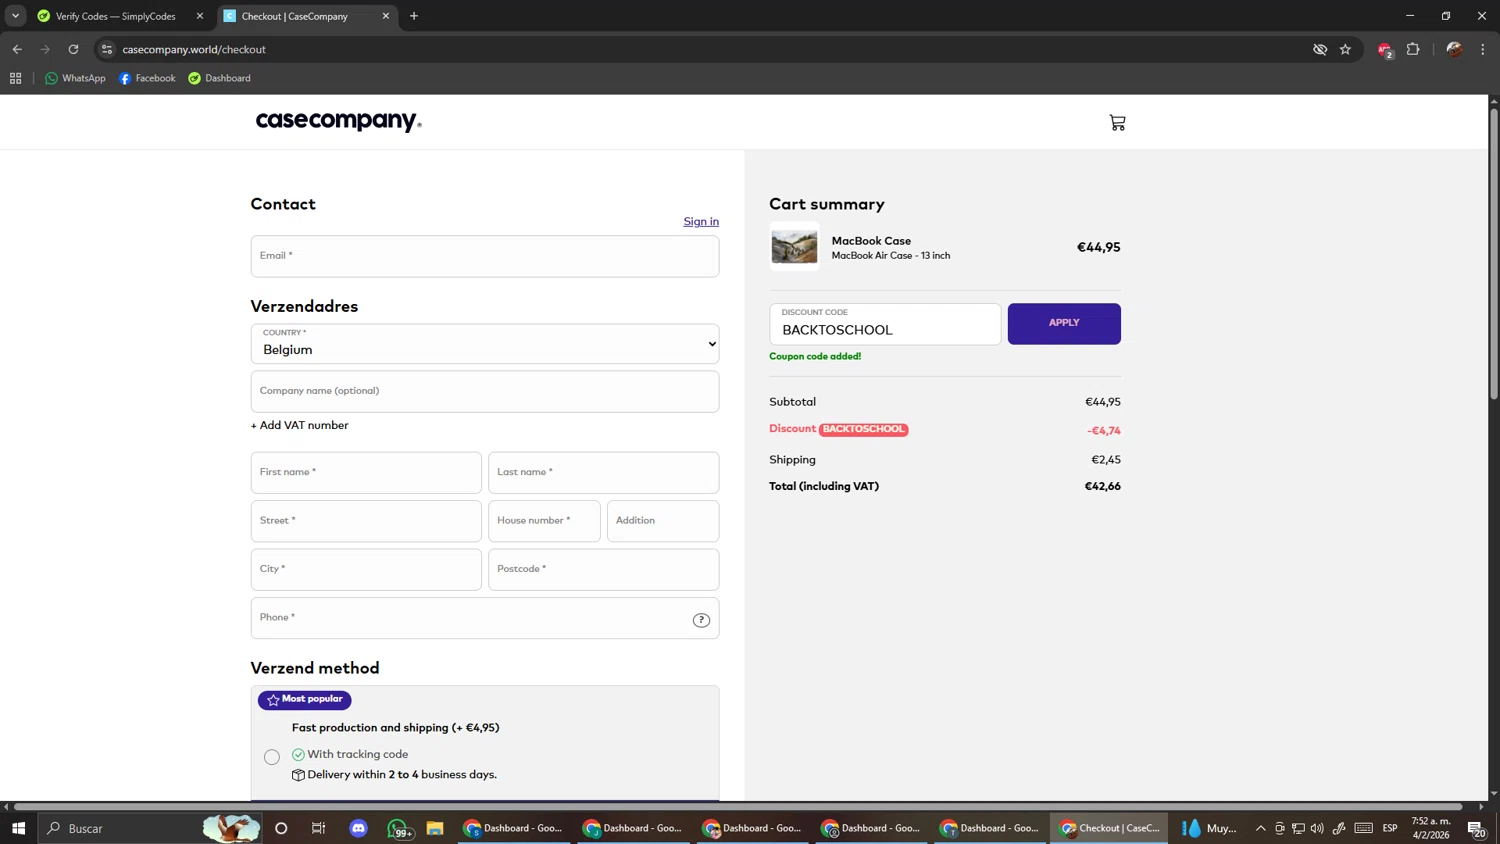This screenshot has height=844, width=1500.
Task: Click the red extension icon with badge
Action: click(1385, 50)
